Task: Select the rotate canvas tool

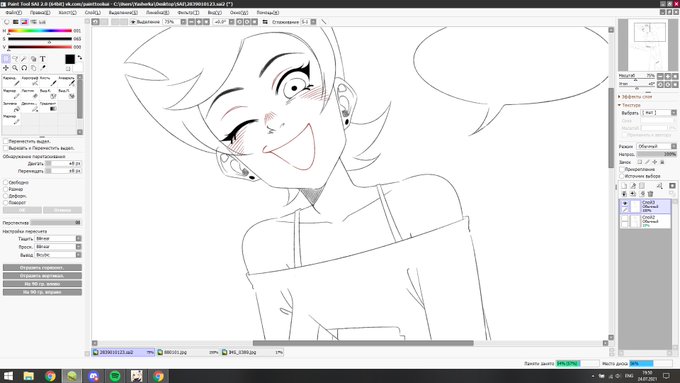Action: (24, 68)
